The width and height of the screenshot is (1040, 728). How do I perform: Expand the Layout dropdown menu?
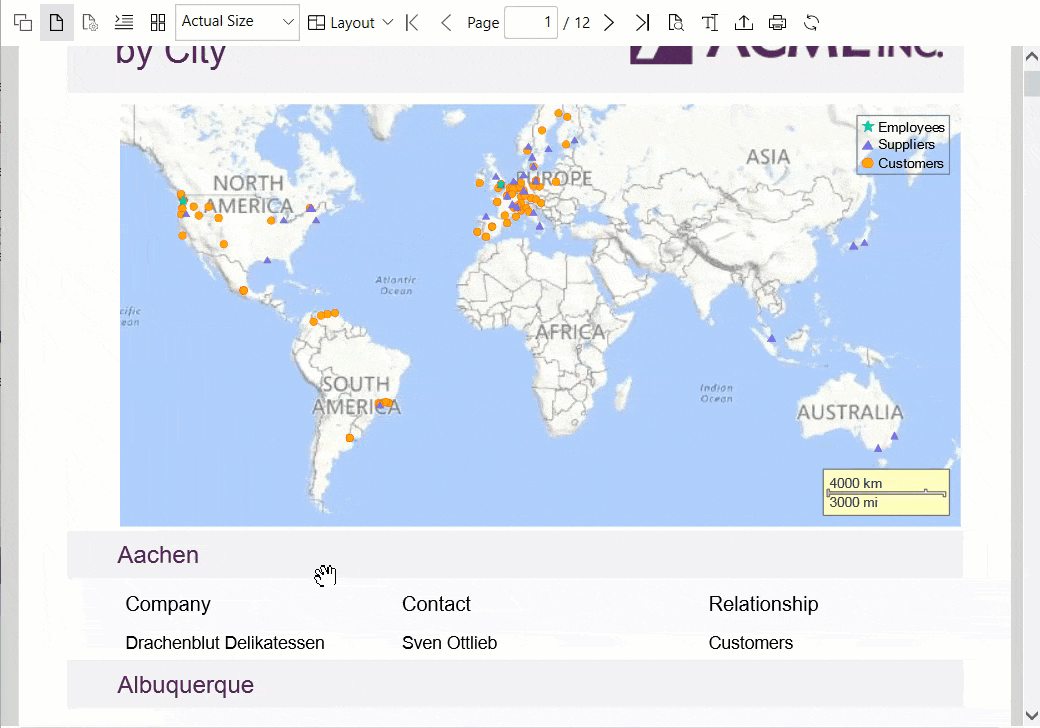(350, 22)
